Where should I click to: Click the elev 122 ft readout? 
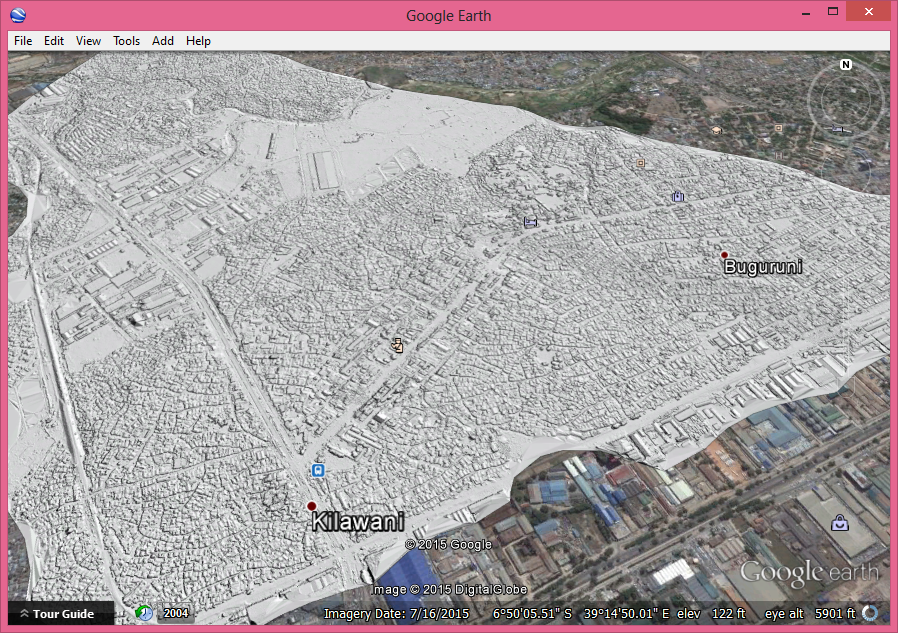(x=711, y=614)
